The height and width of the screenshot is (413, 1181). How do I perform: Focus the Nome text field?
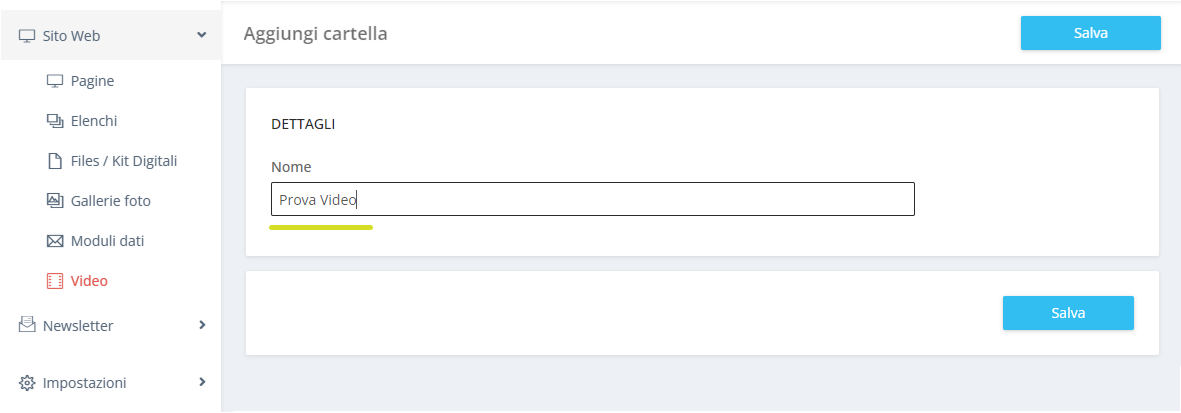pyautogui.click(x=592, y=199)
